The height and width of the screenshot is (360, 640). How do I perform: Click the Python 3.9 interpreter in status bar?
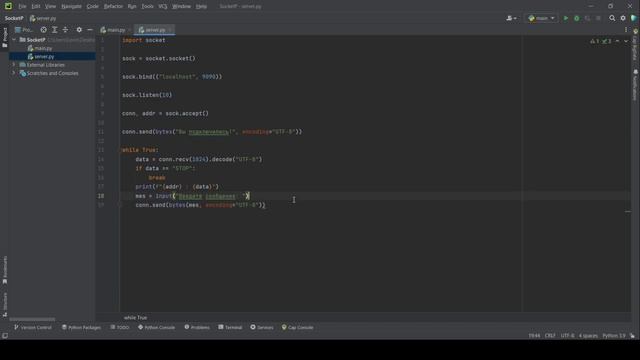coord(614,336)
